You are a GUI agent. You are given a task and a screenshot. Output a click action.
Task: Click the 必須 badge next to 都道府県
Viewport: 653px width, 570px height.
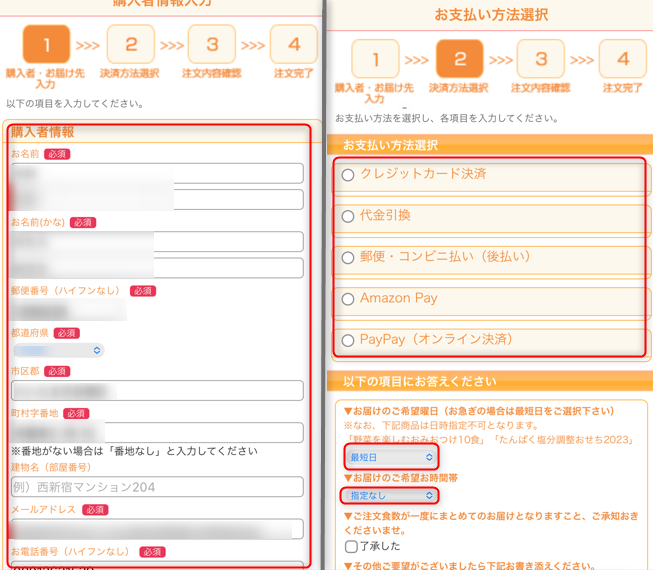[67, 333]
